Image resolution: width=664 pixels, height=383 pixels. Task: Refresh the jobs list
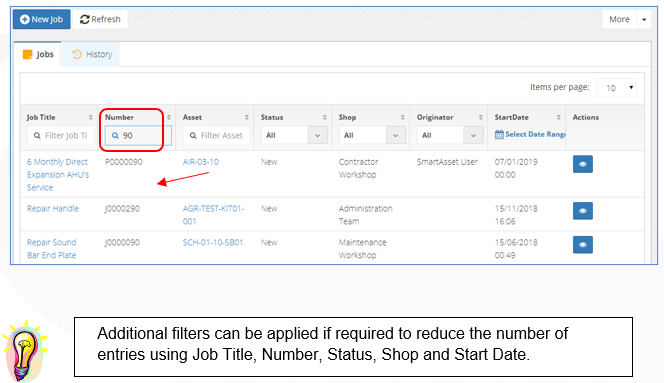(100, 19)
